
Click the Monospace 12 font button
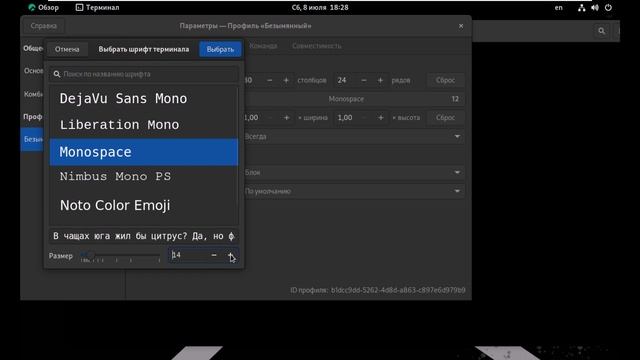coord(354,99)
